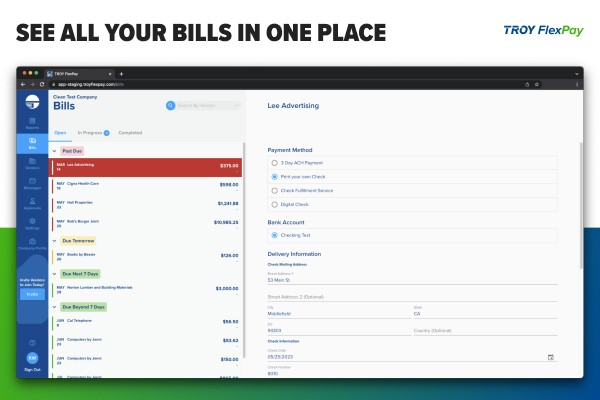This screenshot has height=400, width=600.
Task: Collapse the Due Next 7 Days group
Action: 54,274
